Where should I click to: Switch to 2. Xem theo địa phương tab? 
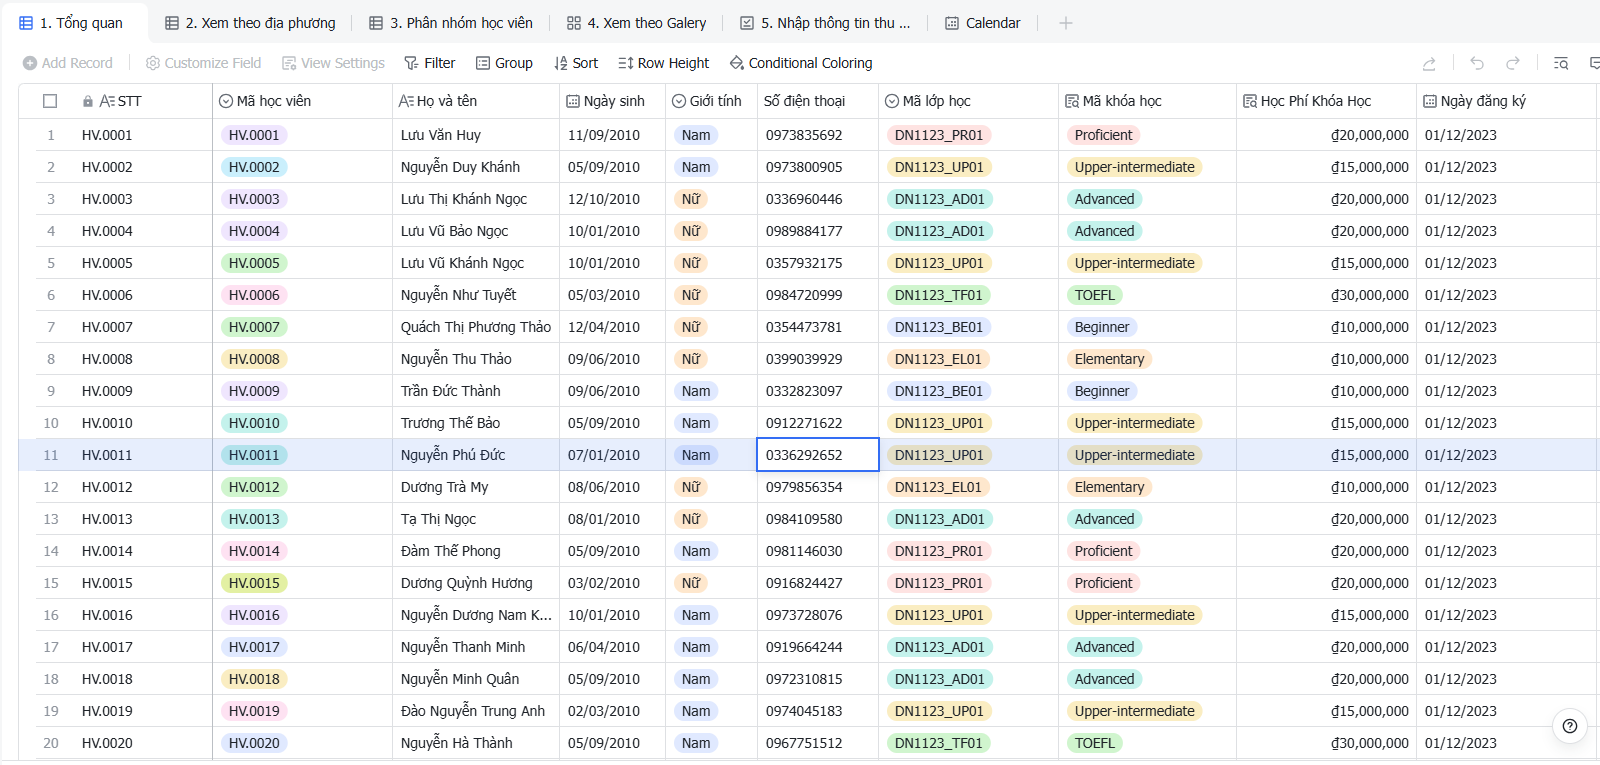[250, 23]
